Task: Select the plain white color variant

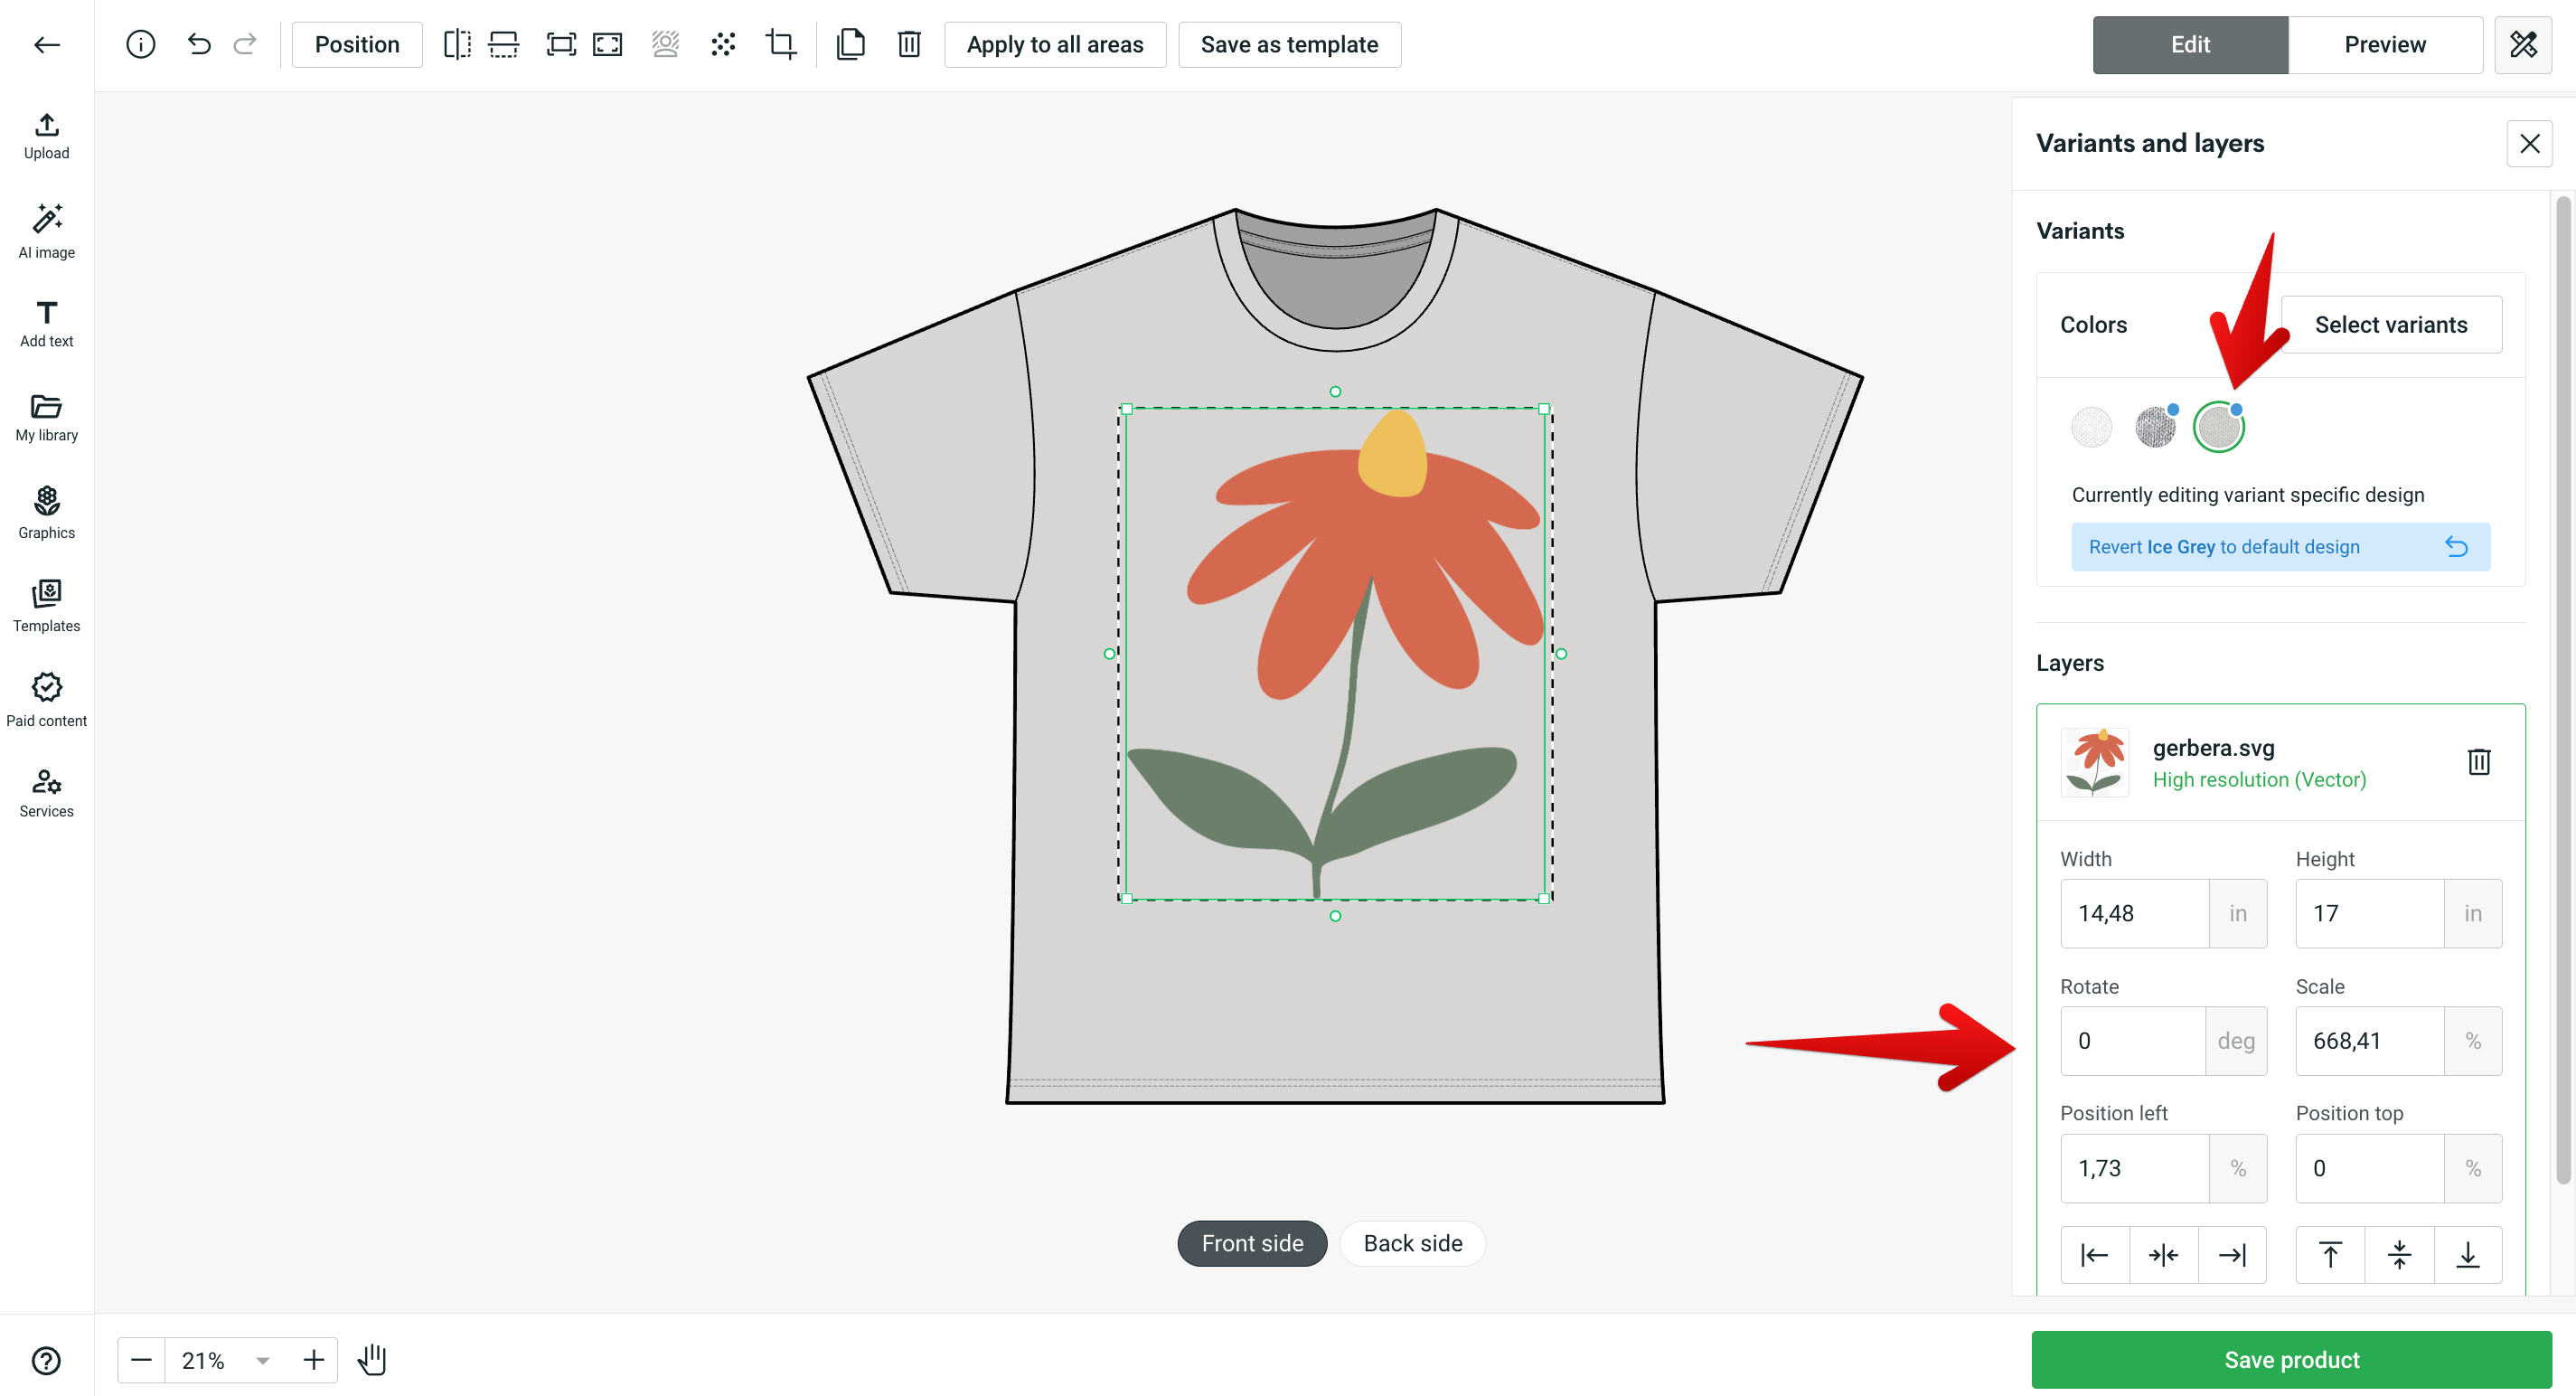Action: tap(2091, 427)
